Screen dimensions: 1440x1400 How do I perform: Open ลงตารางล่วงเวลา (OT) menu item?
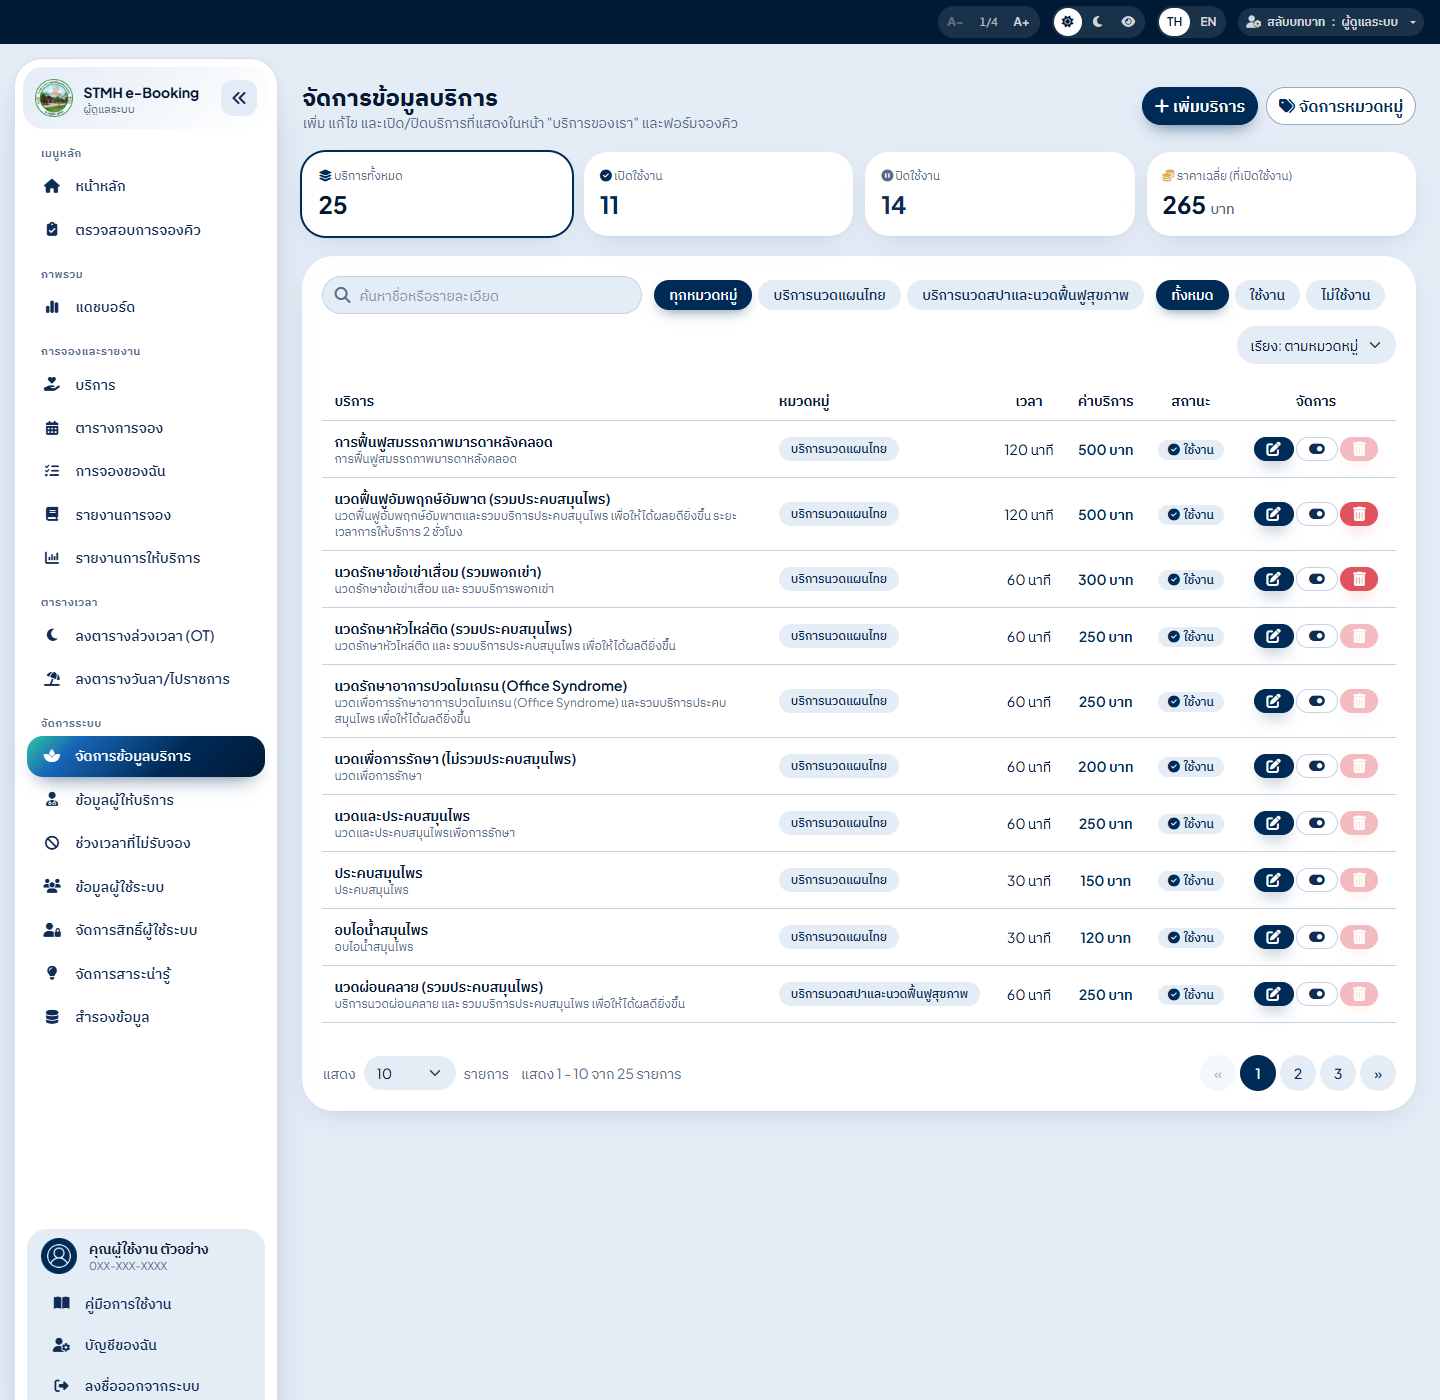(146, 636)
